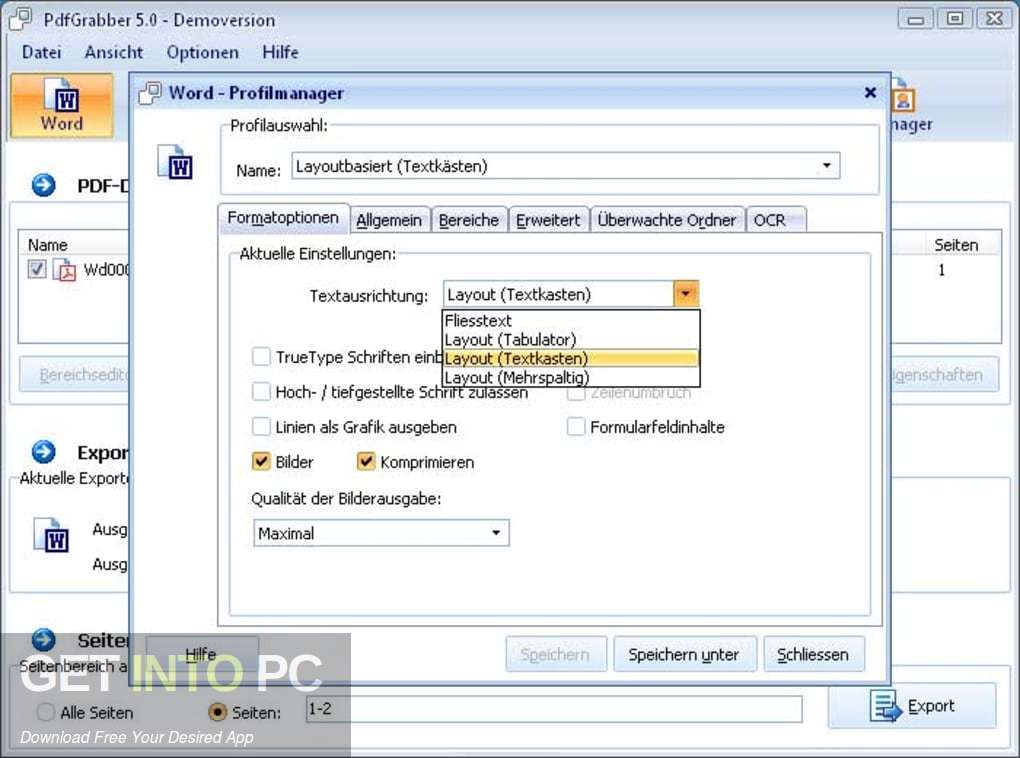Viewport: 1020px width, 758px height.
Task: Click the PdfGrabber app icon in title bar
Action: coord(20,19)
